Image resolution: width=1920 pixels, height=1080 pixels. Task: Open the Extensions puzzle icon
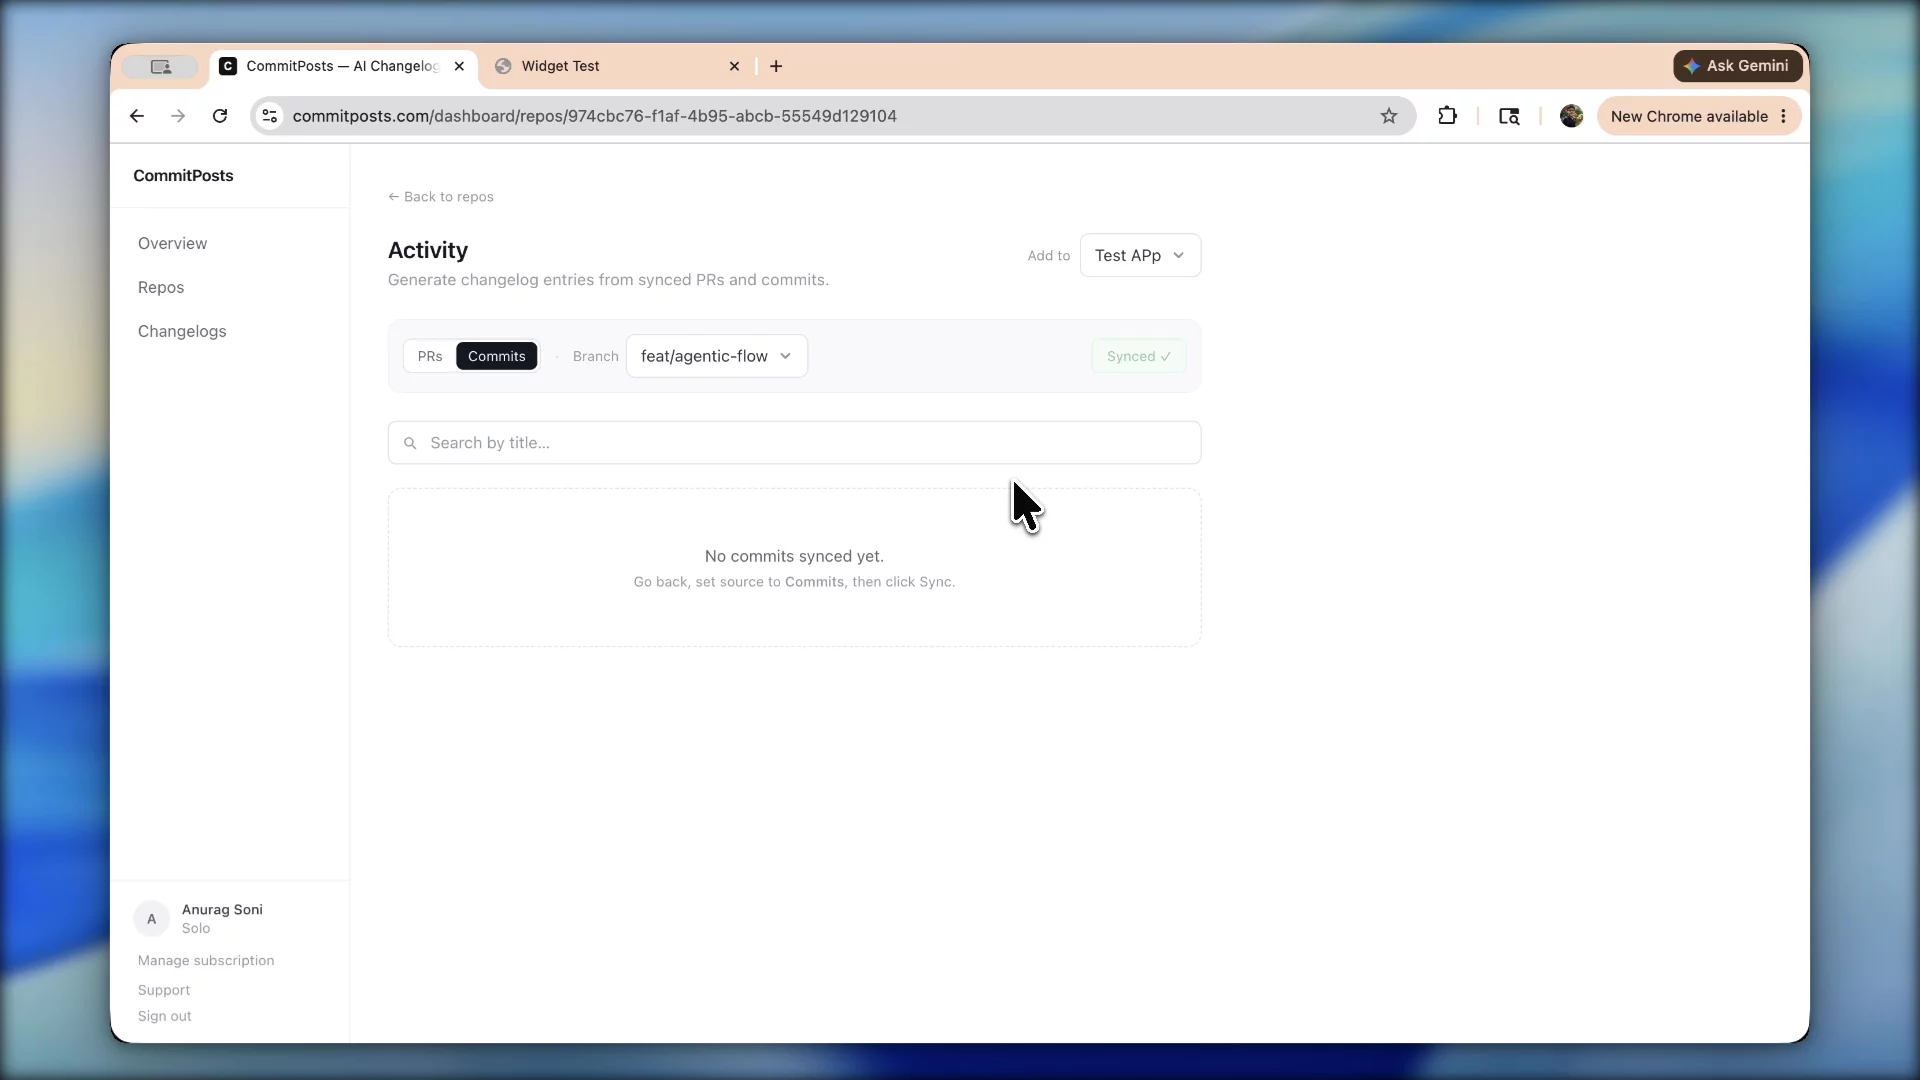pyautogui.click(x=1447, y=116)
